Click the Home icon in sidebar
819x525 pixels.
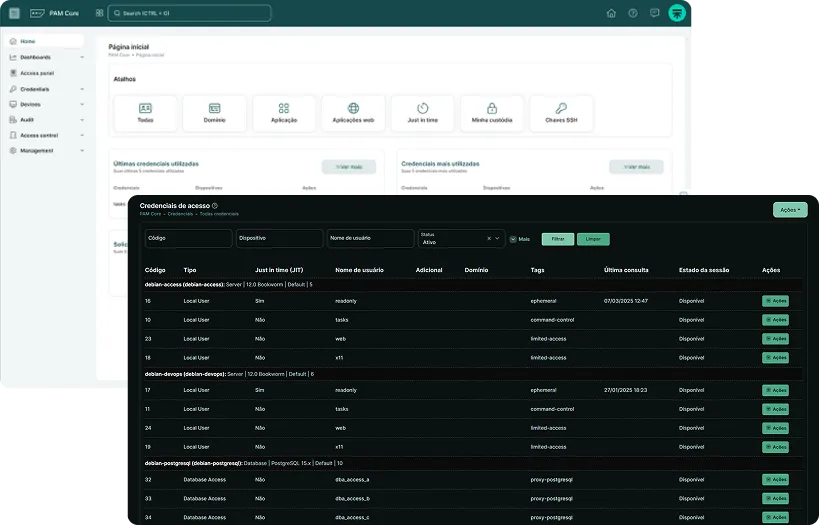13,41
